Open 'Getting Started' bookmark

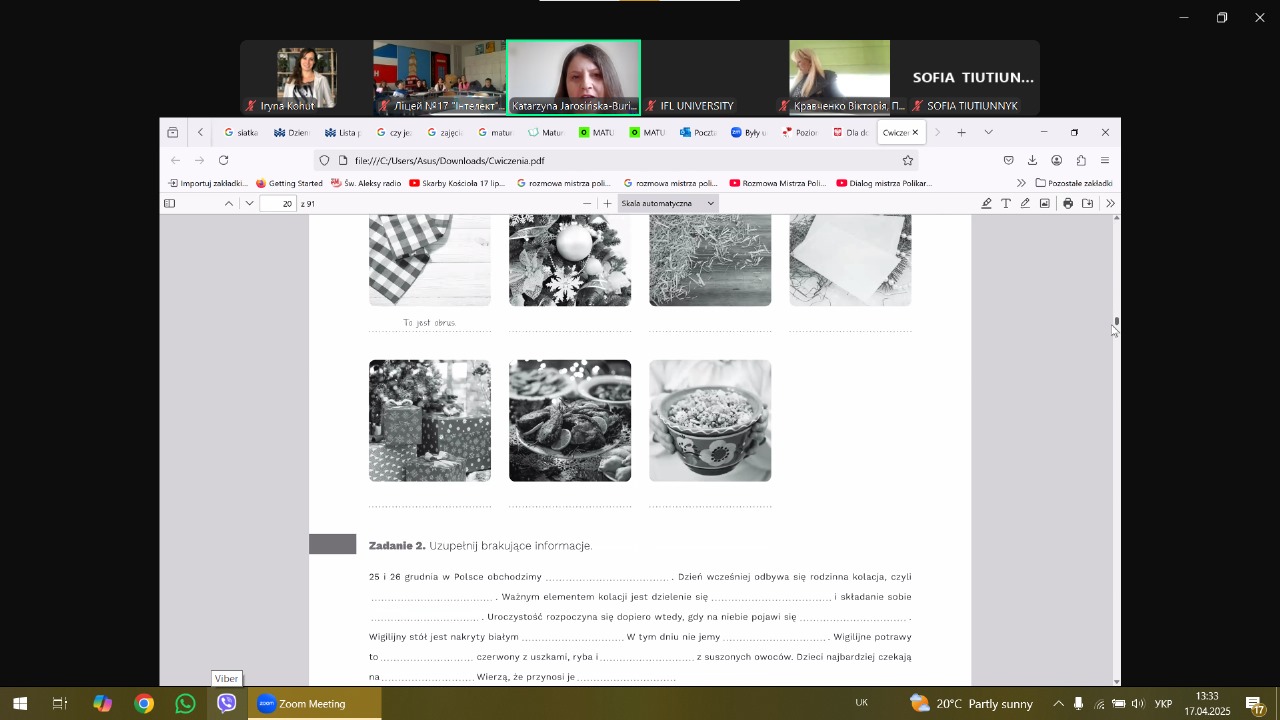tap(290, 183)
